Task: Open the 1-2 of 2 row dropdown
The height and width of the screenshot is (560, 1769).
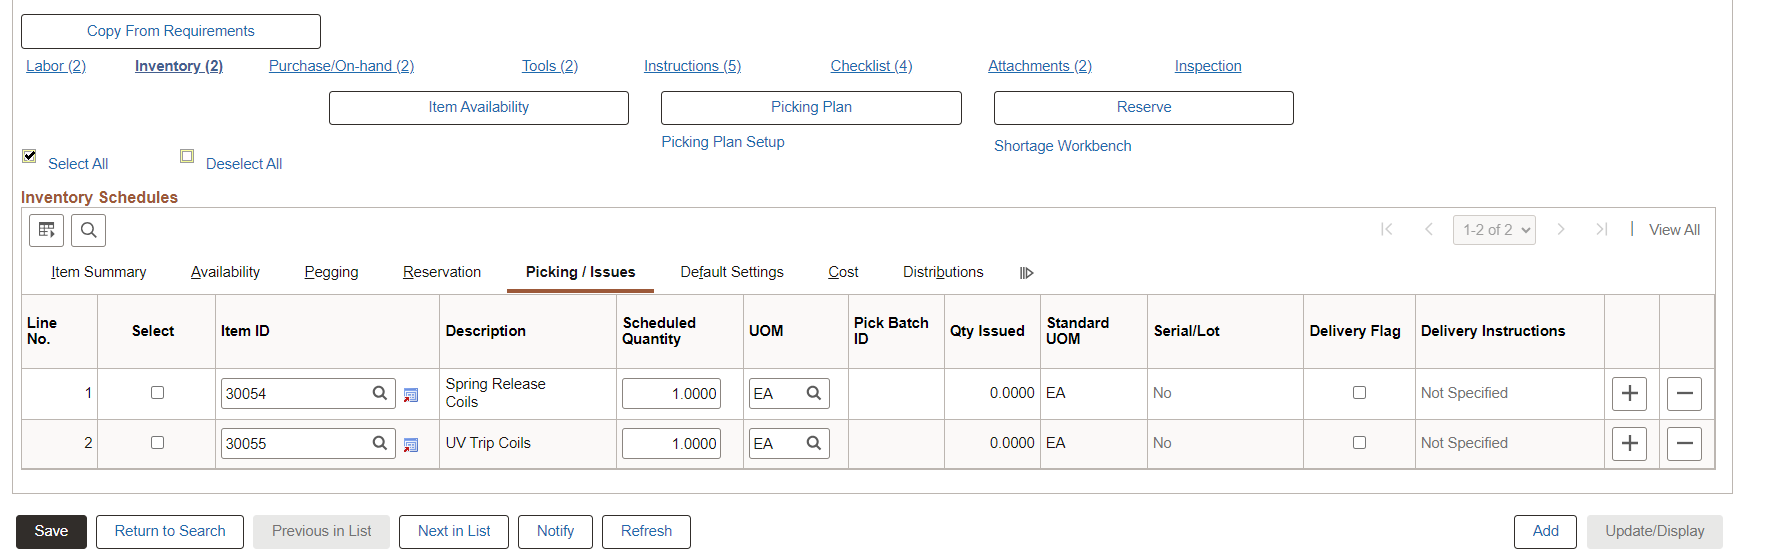Action: tap(1494, 230)
